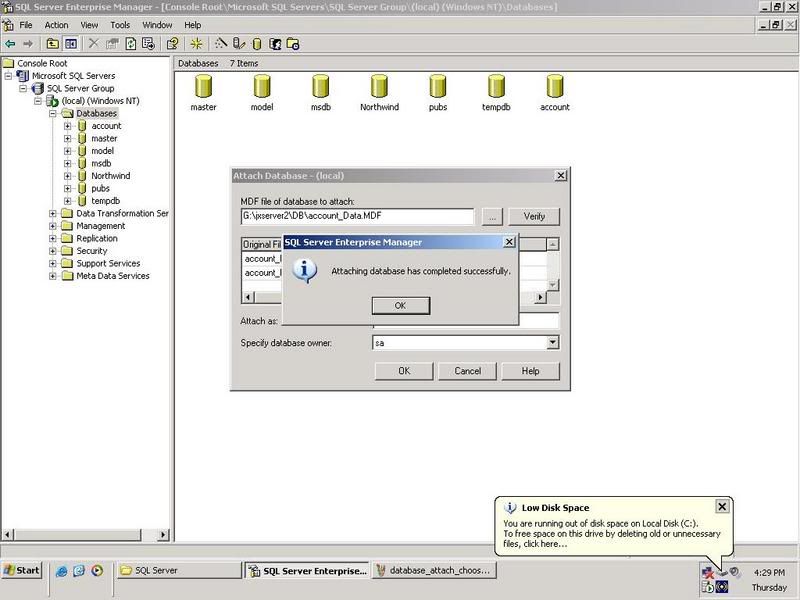Viewport: 800px width, 600px height.
Task: Click the new job clock folder icon
Action: 293,44
